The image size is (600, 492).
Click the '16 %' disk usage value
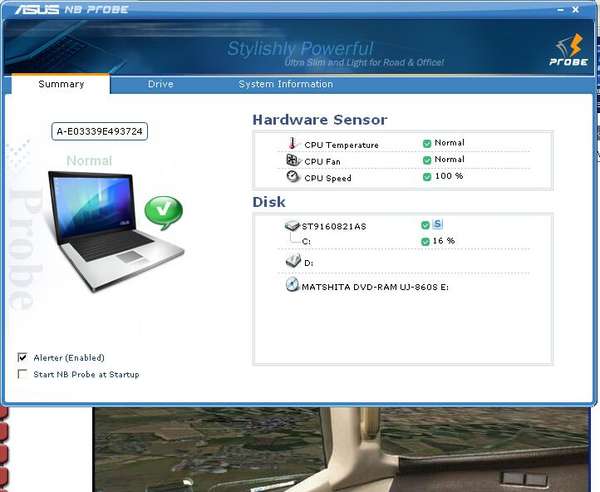443,241
